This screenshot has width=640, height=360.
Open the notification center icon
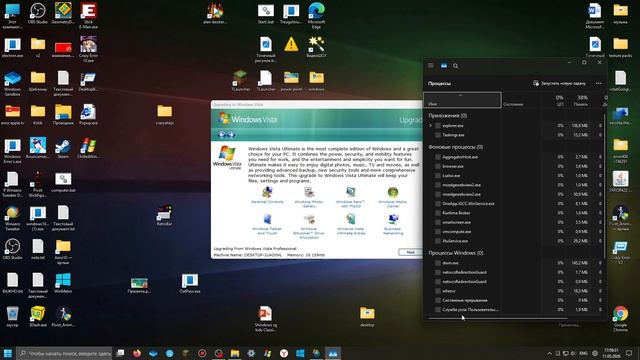pyautogui.click(x=629, y=353)
